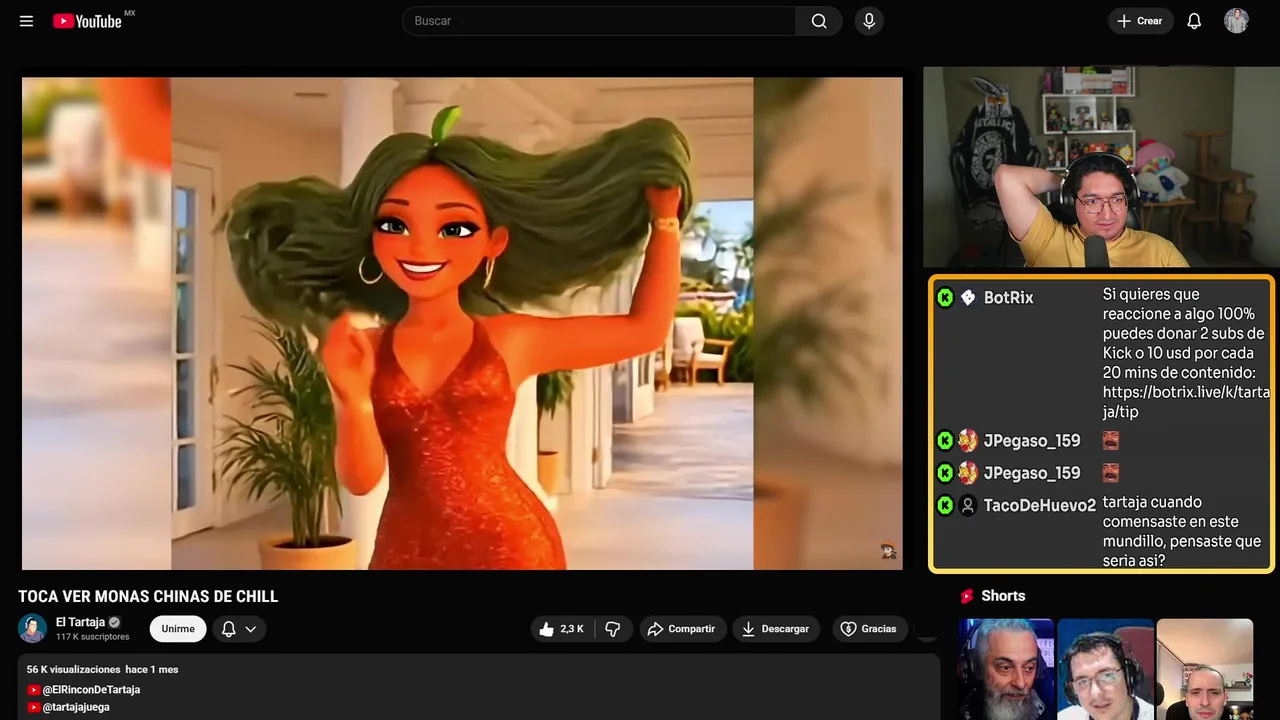The height and width of the screenshot is (720, 1280).
Task: Click the small watermark icon in video corner
Action: click(x=887, y=551)
